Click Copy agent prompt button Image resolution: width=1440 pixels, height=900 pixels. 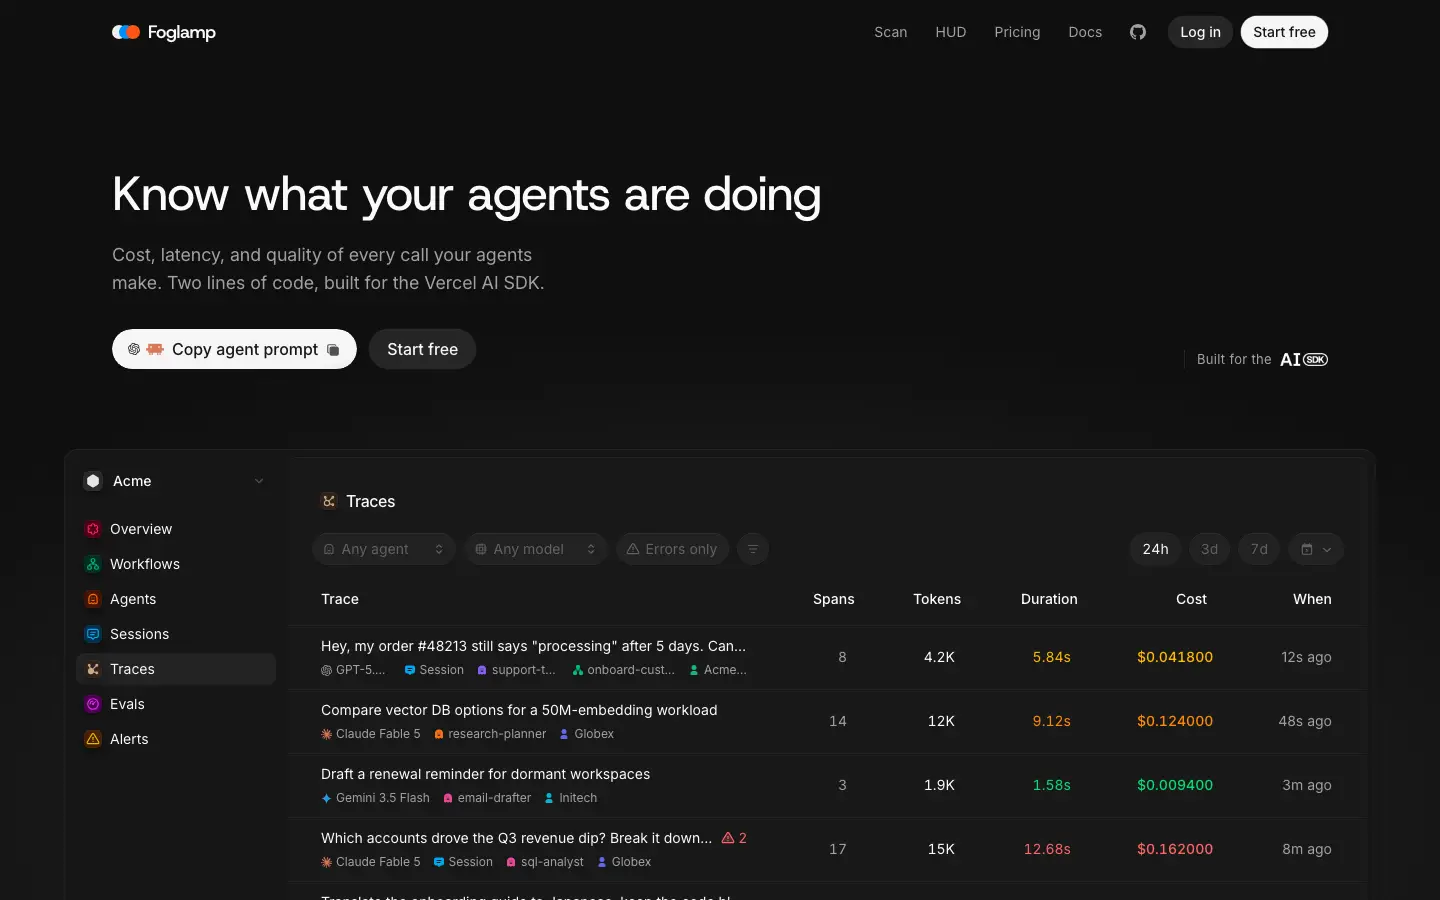pos(234,349)
